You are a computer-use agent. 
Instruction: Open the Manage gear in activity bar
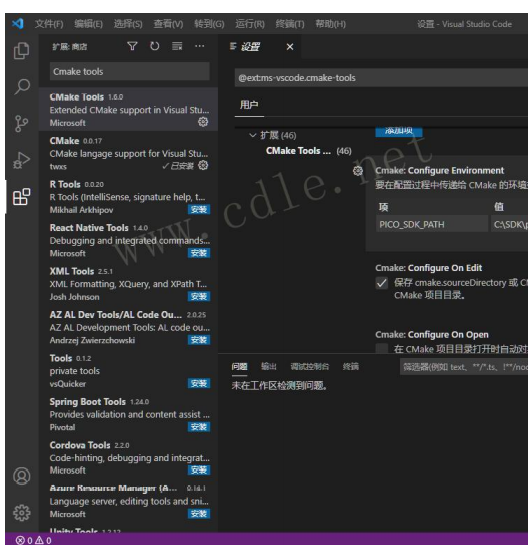22,513
